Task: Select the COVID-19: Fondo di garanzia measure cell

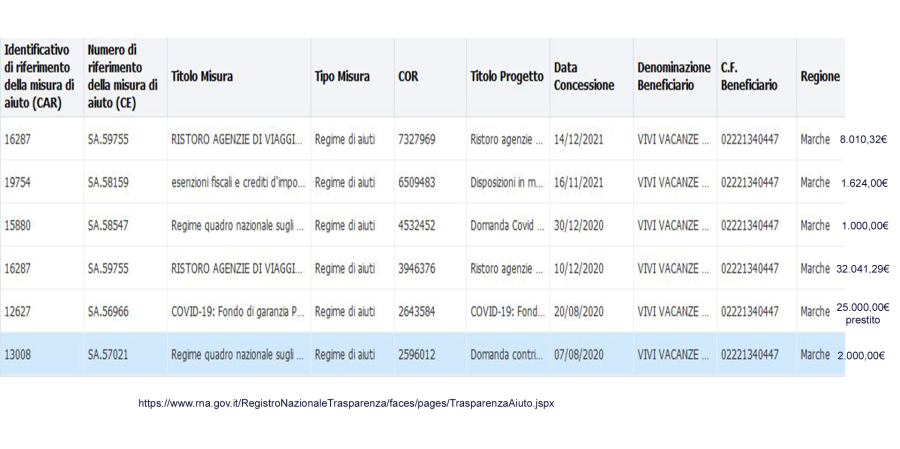Action: (x=235, y=312)
